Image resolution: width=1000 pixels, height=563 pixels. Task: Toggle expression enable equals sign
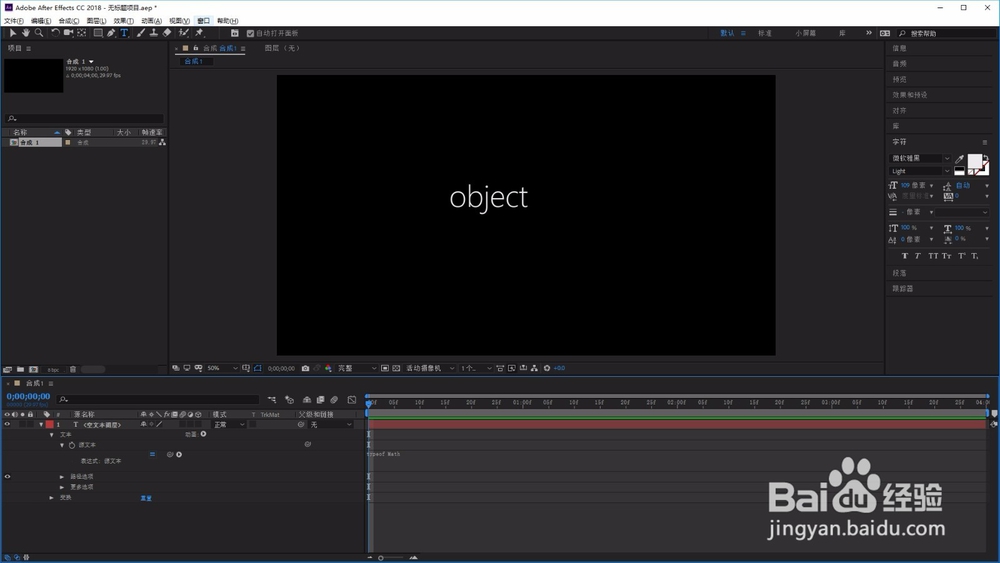coord(152,454)
